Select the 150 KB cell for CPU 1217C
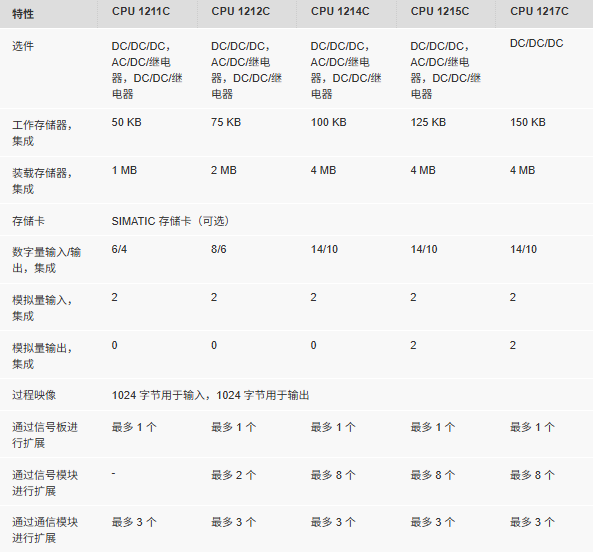 (528, 122)
